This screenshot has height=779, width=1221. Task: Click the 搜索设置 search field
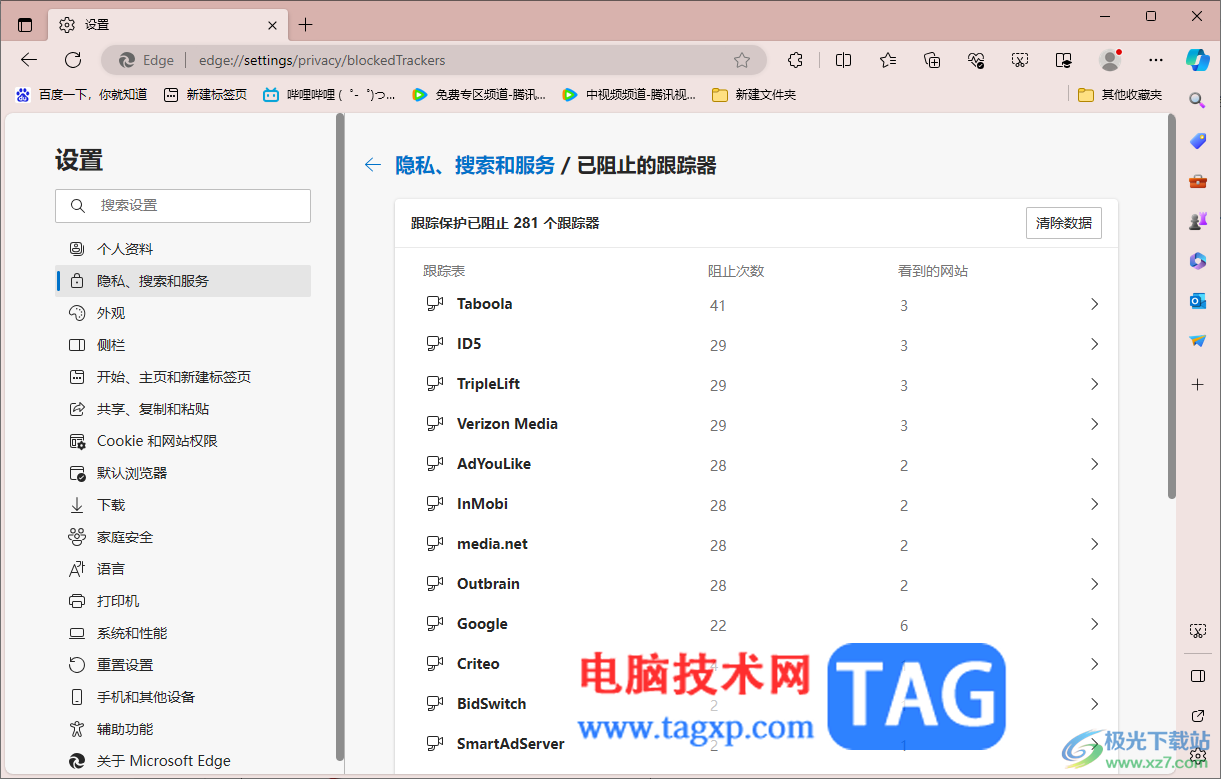(183, 205)
